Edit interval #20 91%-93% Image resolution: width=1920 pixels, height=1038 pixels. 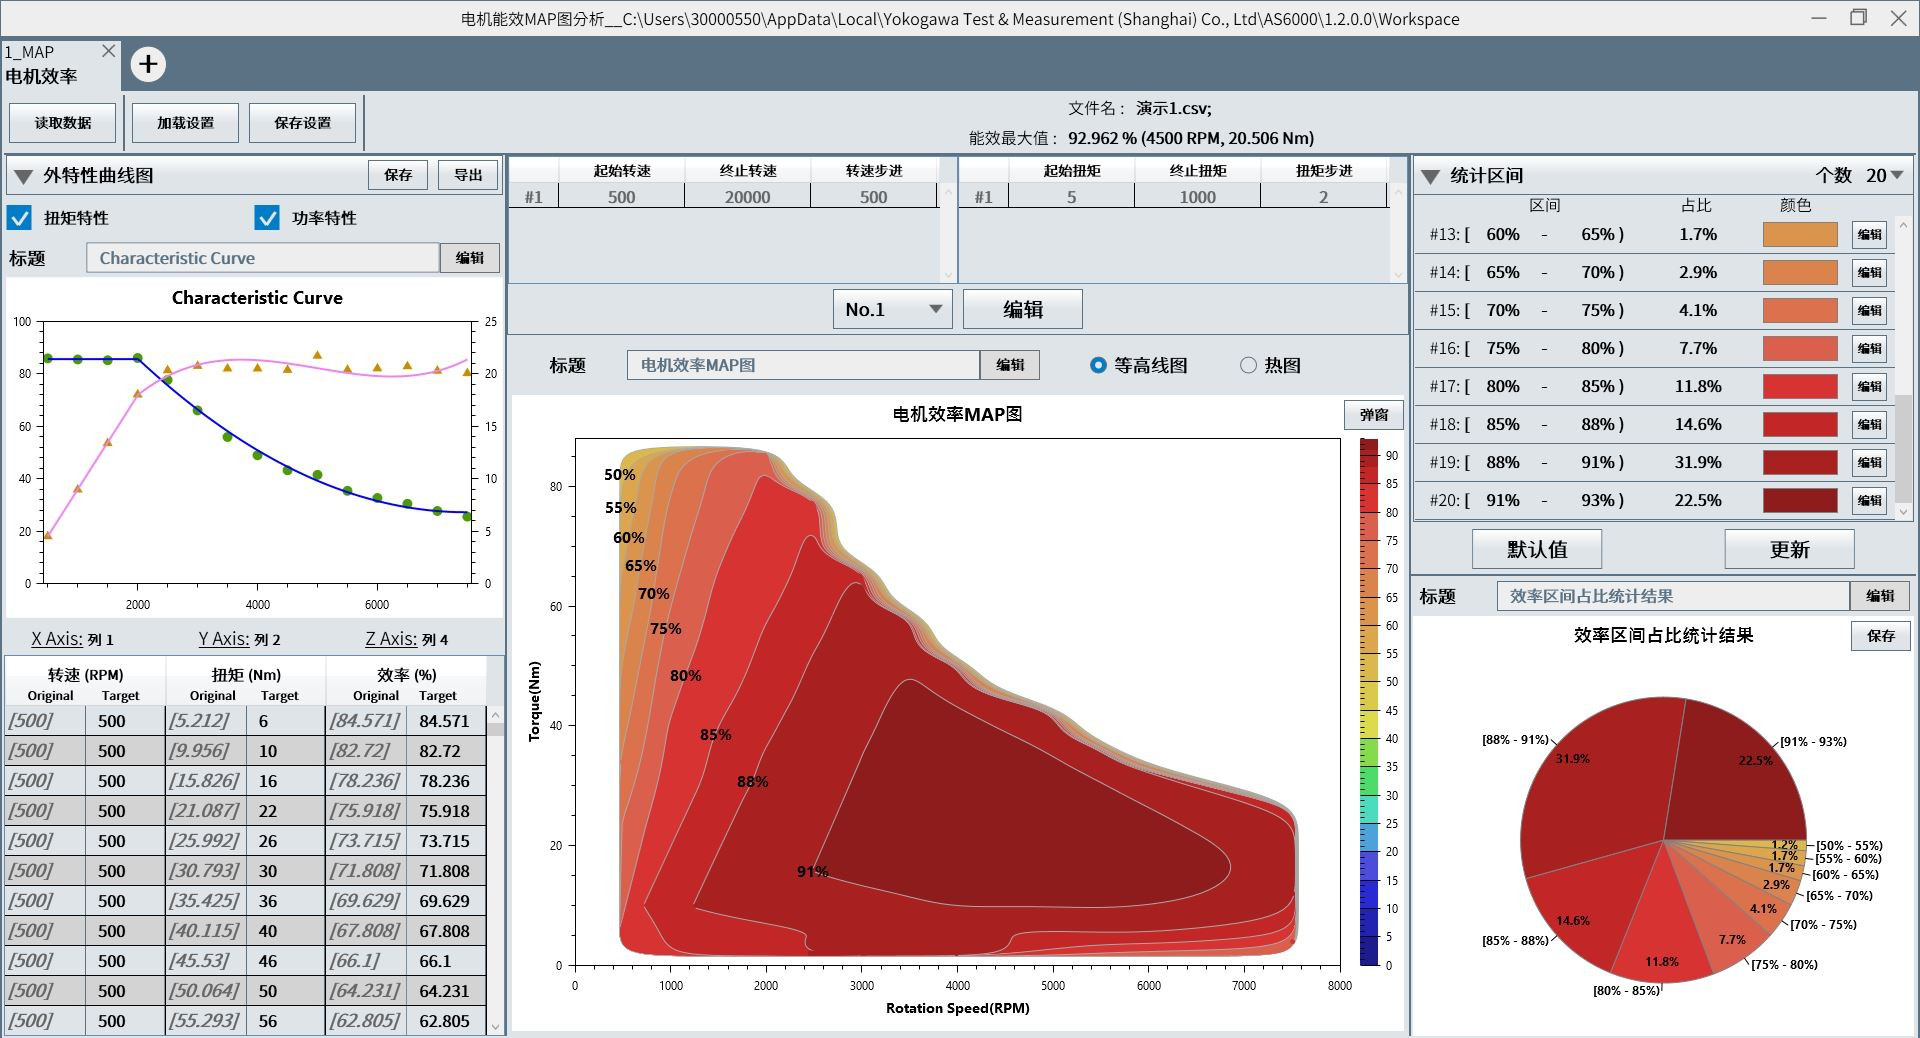pyautogui.click(x=1869, y=501)
